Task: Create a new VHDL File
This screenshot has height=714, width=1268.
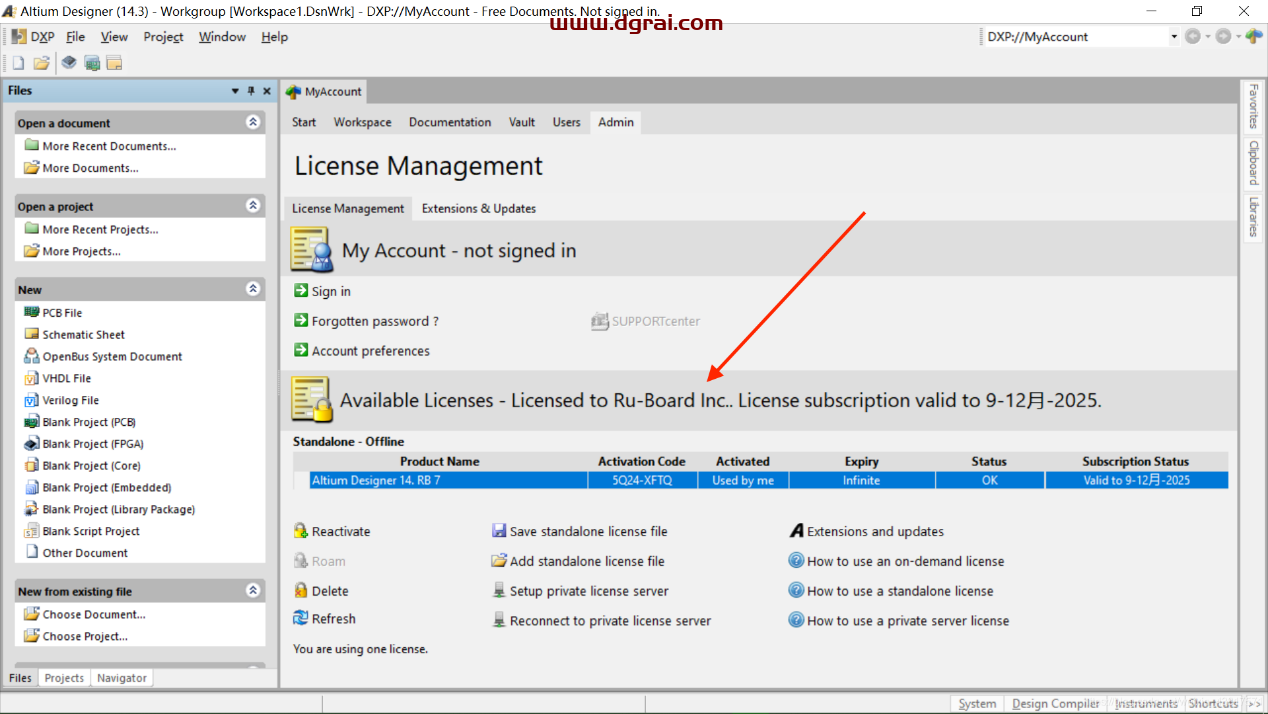Action: click(x=66, y=379)
